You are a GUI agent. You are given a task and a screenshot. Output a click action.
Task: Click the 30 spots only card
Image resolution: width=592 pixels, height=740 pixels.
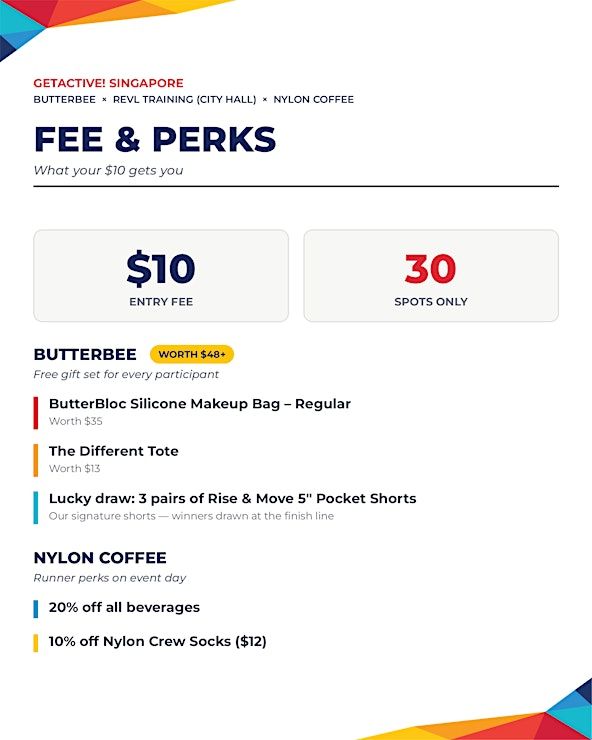click(x=431, y=276)
